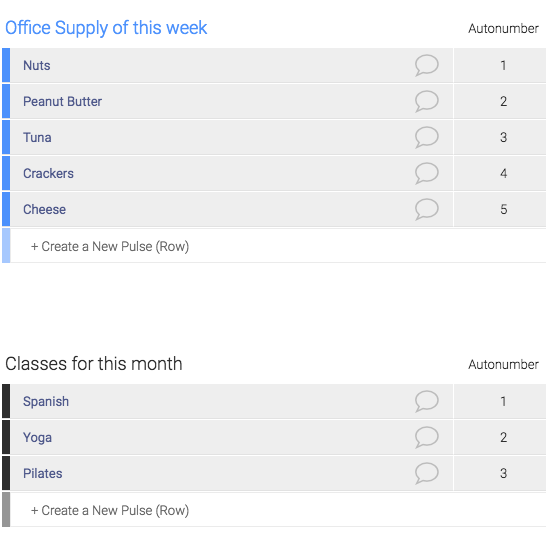
Task: Create a new pulse under Classes group
Action: pos(110,510)
